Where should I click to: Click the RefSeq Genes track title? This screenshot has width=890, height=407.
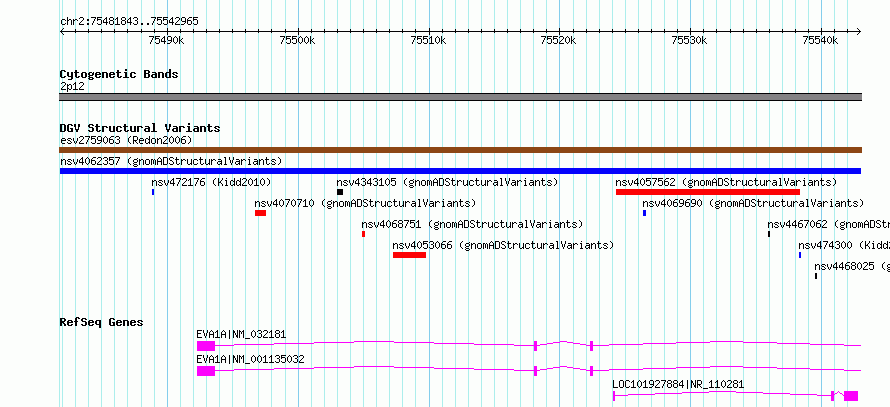(x=101, y=322)
